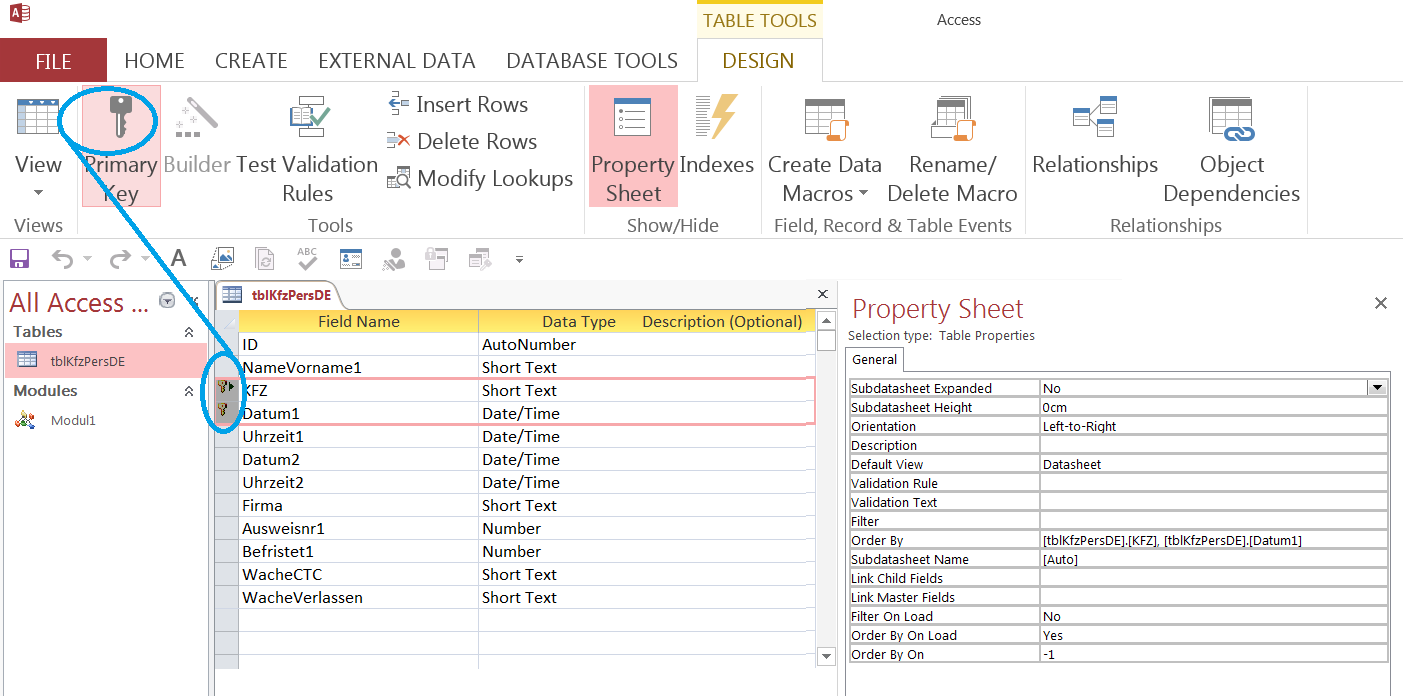Click the Order By property field
Image resolution: width=1403 pixels, height=696 pixels.
tap(1213, 540)
